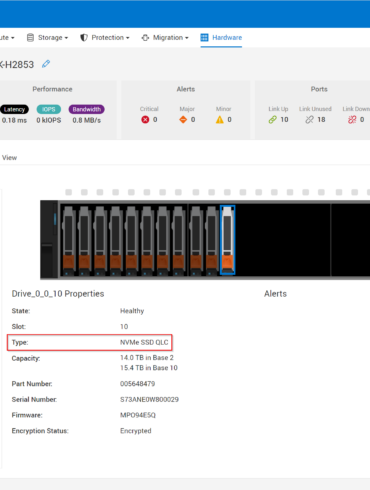
Task: Click the Link Down red chain icon
Action: pos(352,119)
